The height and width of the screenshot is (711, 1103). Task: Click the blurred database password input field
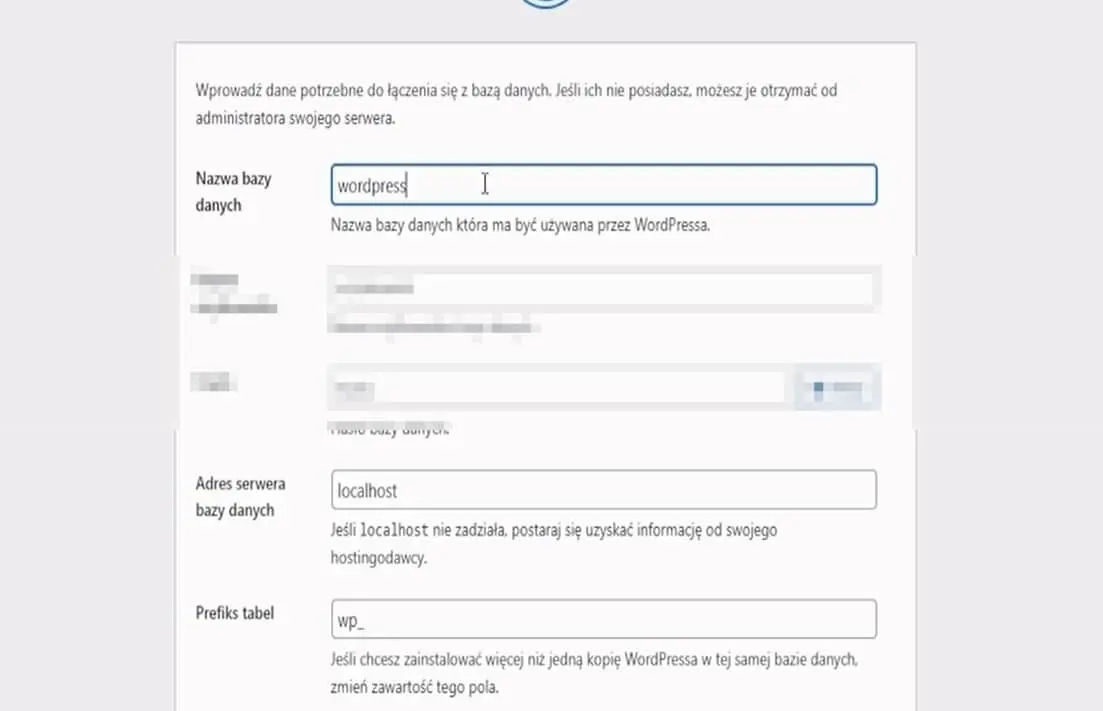[x=556, y=389]
